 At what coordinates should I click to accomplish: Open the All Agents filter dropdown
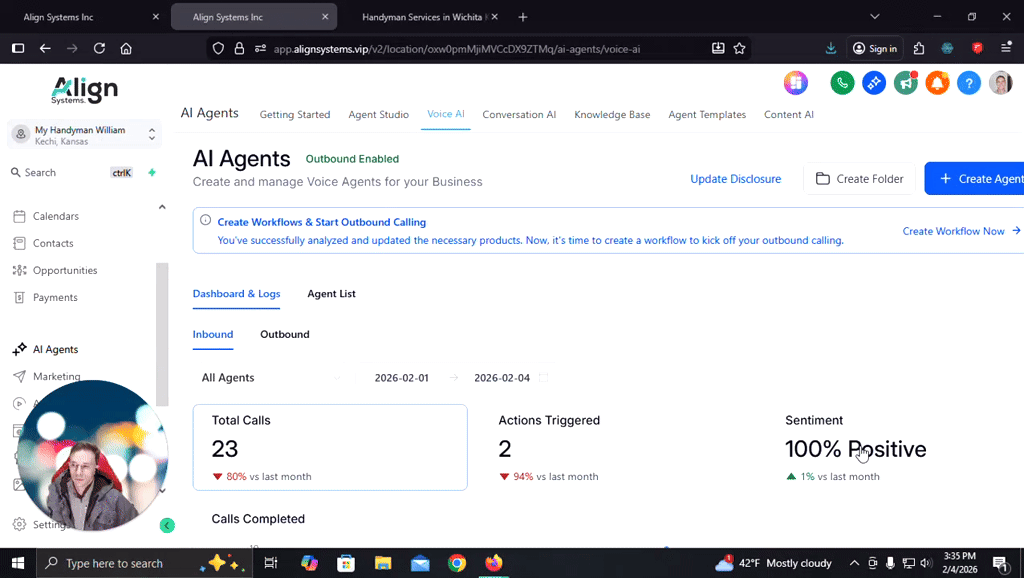point(271,377)
